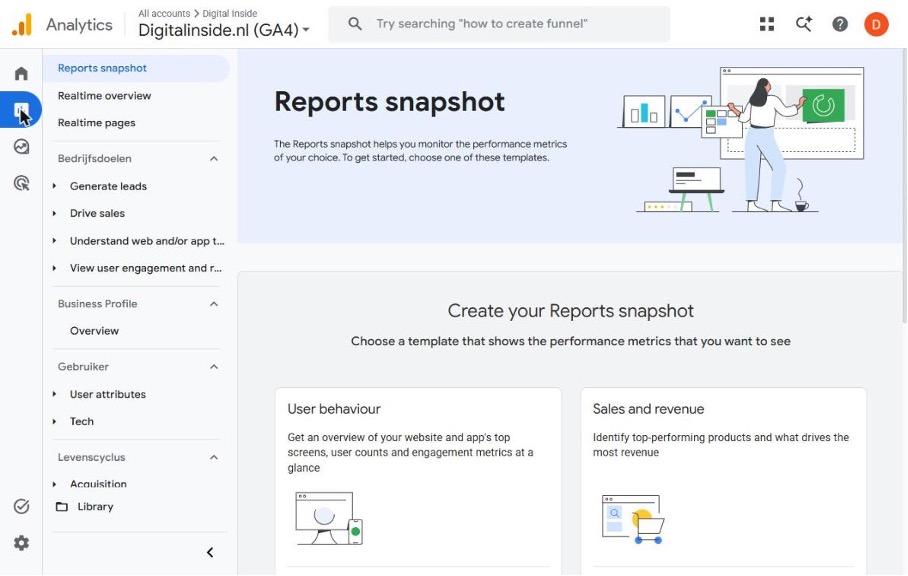The height and width of the screenshot is (576, 908).
Task: Open the Explore icon in sidebar
Action: point(21,147)
